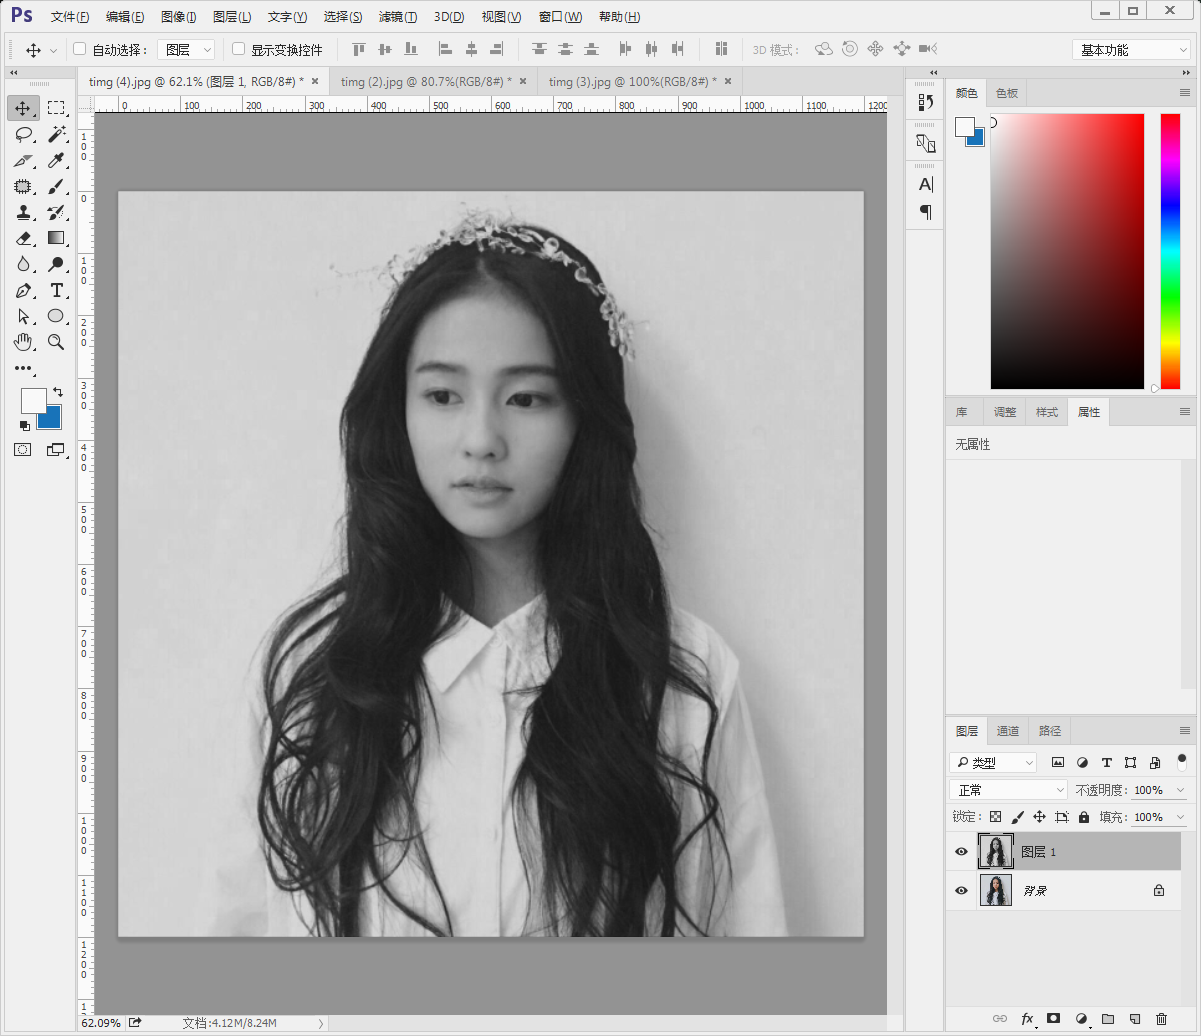Open the fx layer style menu
This screenshot has height=1036, width=1201.
pos(1027,1018)
